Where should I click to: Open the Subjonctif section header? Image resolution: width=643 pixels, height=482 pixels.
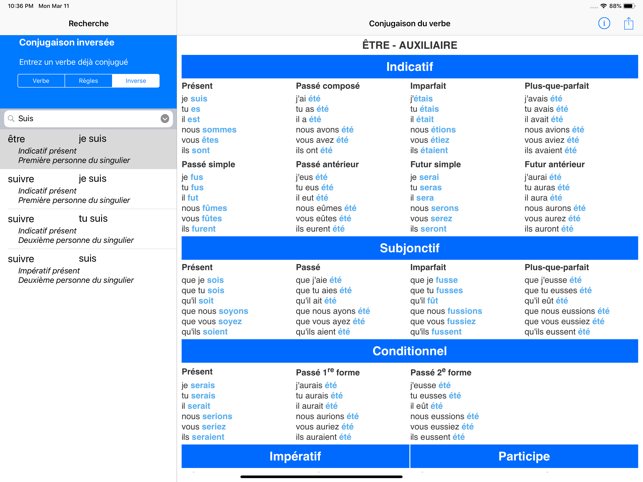(x=409, y=248)
